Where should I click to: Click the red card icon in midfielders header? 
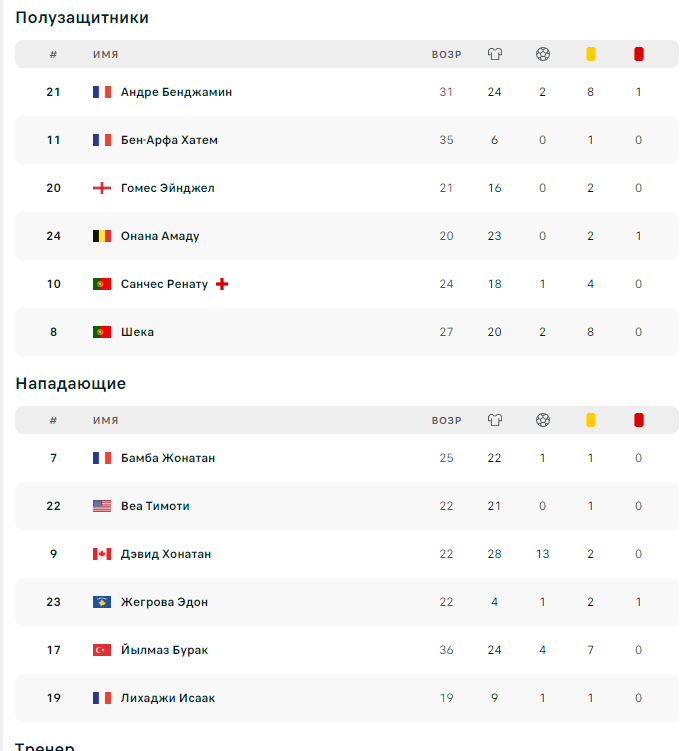tap(639, 54)
